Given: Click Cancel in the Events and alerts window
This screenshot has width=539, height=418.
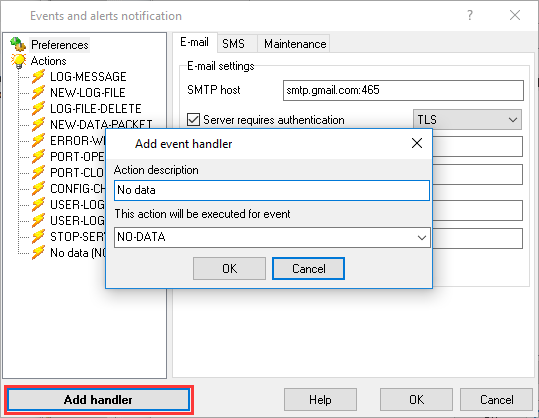Looking at the screenshot, I should (497, 400).
